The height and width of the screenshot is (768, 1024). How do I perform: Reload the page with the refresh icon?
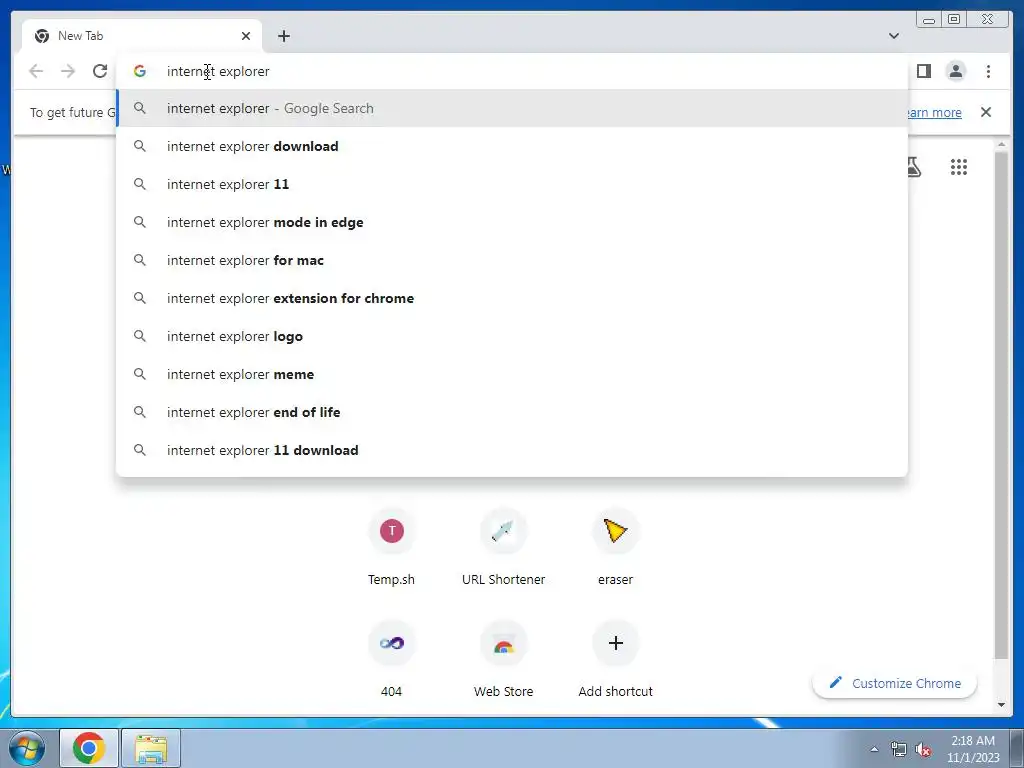click(x=100, y=71)
